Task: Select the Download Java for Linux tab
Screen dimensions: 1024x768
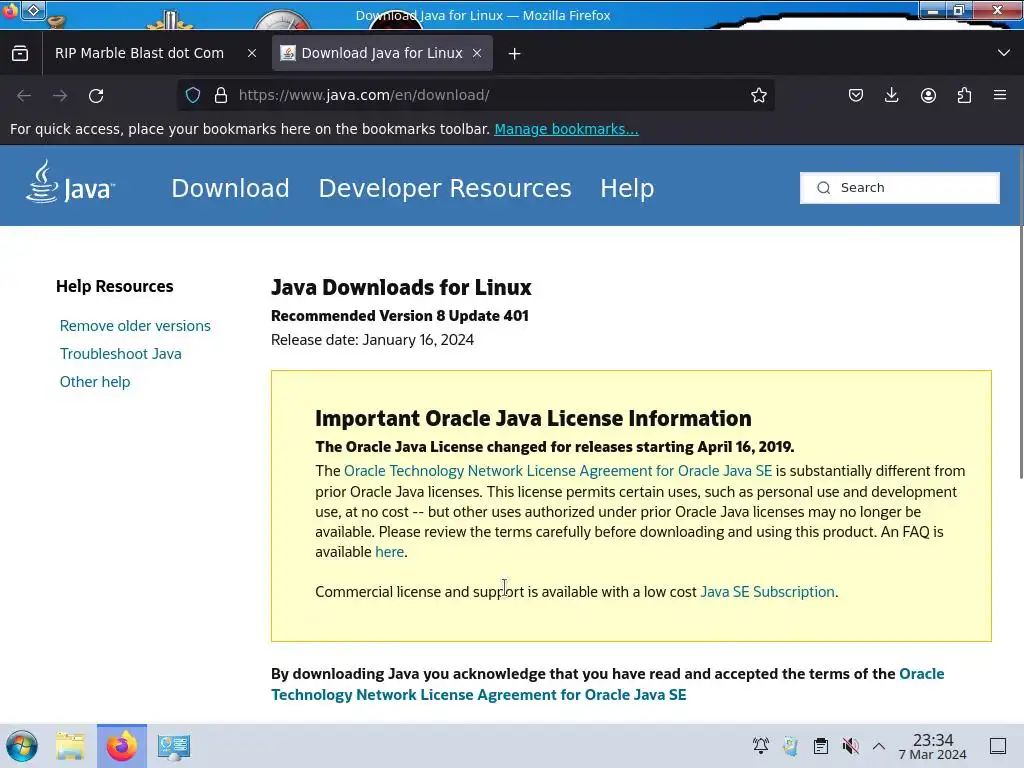Action: coord(381,54)
